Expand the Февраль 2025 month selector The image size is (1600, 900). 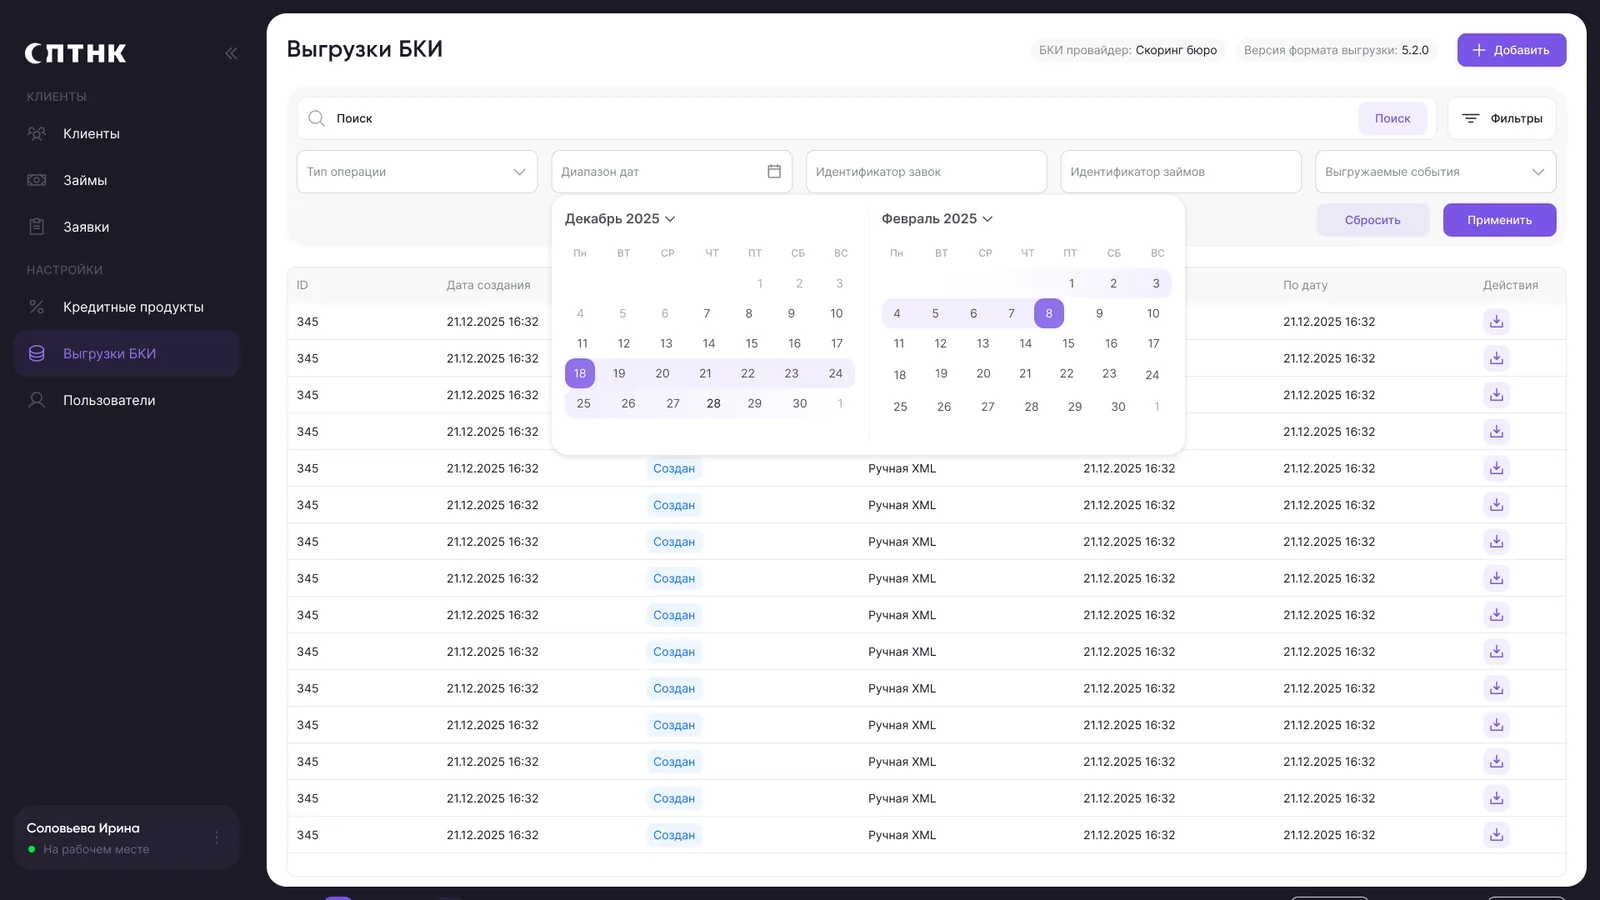937,218
